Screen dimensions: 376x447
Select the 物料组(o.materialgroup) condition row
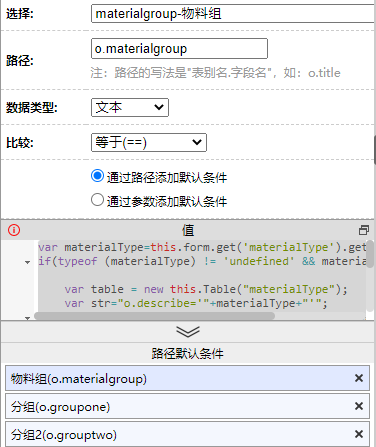pos(187,378)
